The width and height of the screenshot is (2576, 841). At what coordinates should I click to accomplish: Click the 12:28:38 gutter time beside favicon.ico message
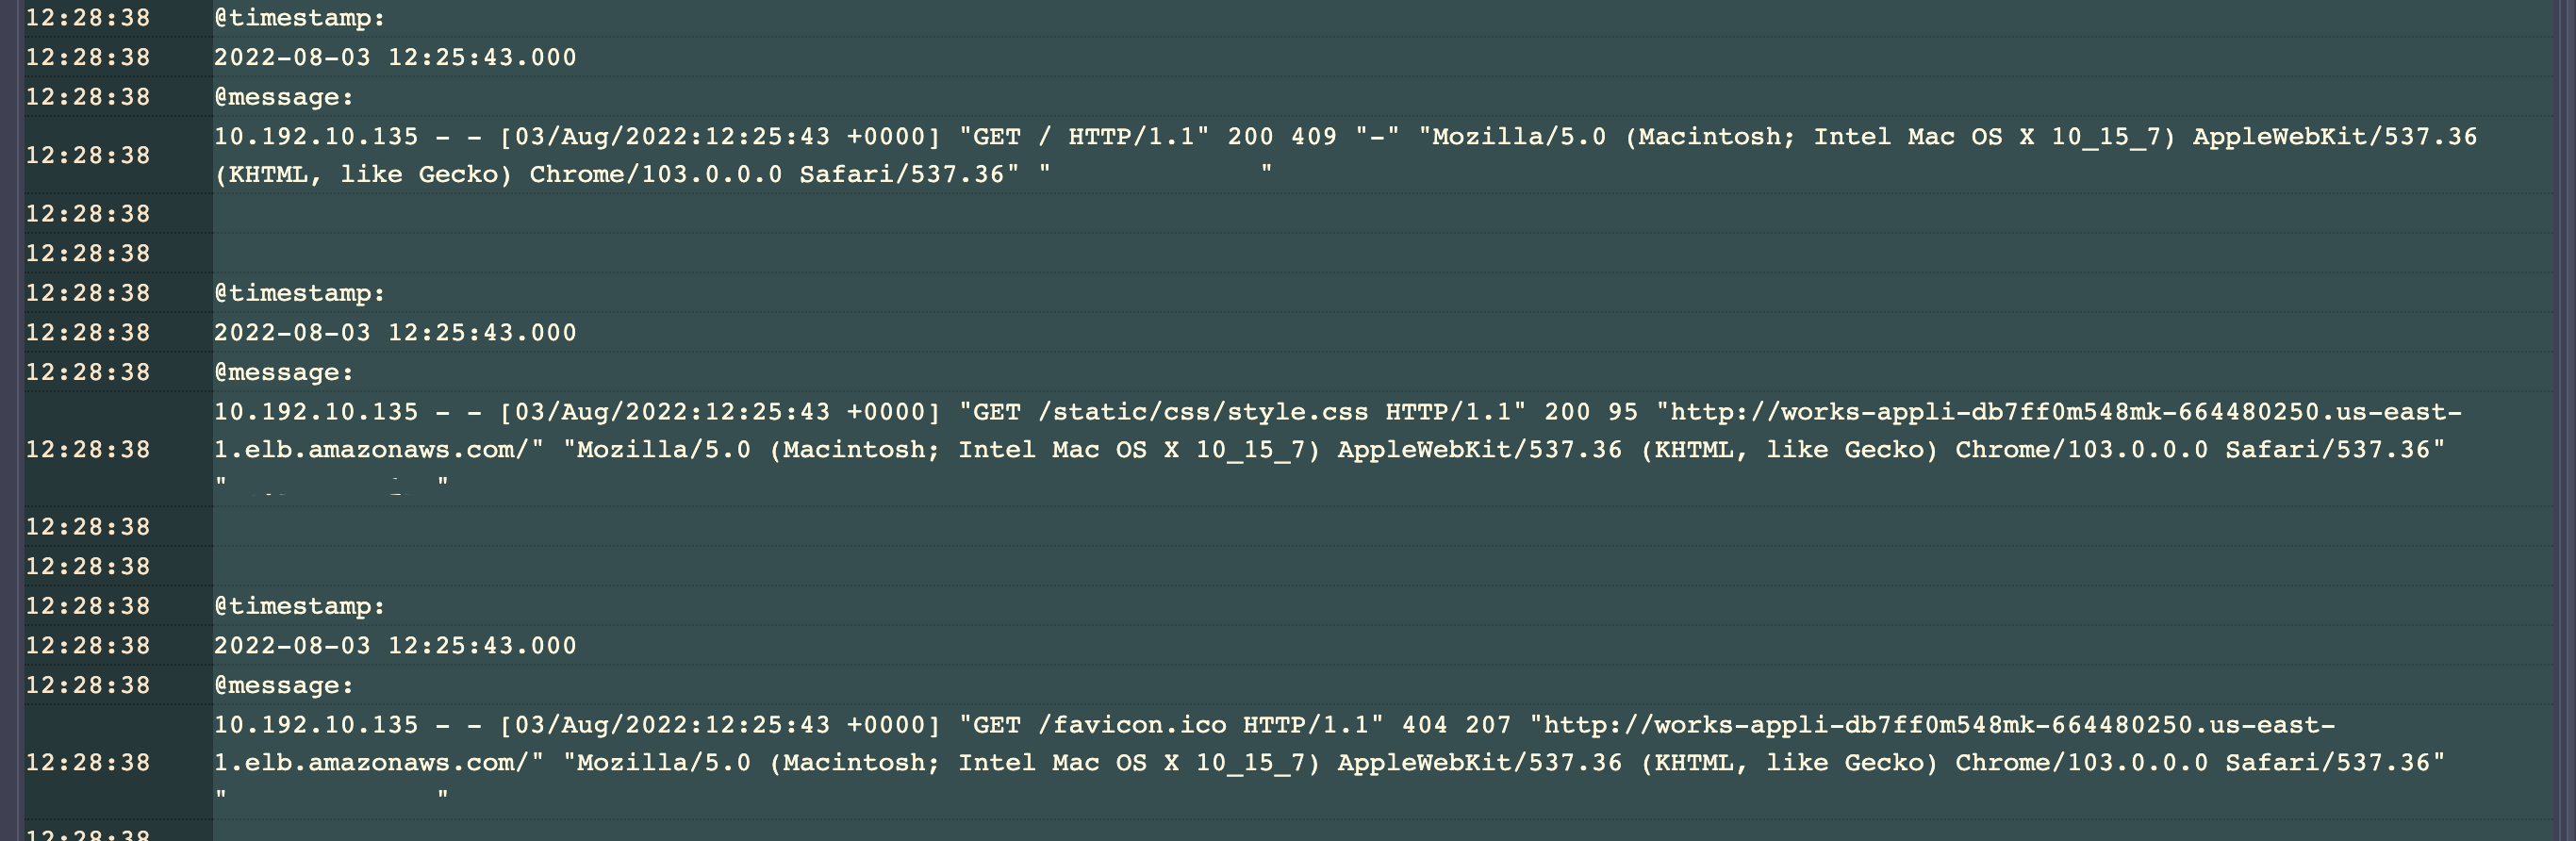[88, 762]
